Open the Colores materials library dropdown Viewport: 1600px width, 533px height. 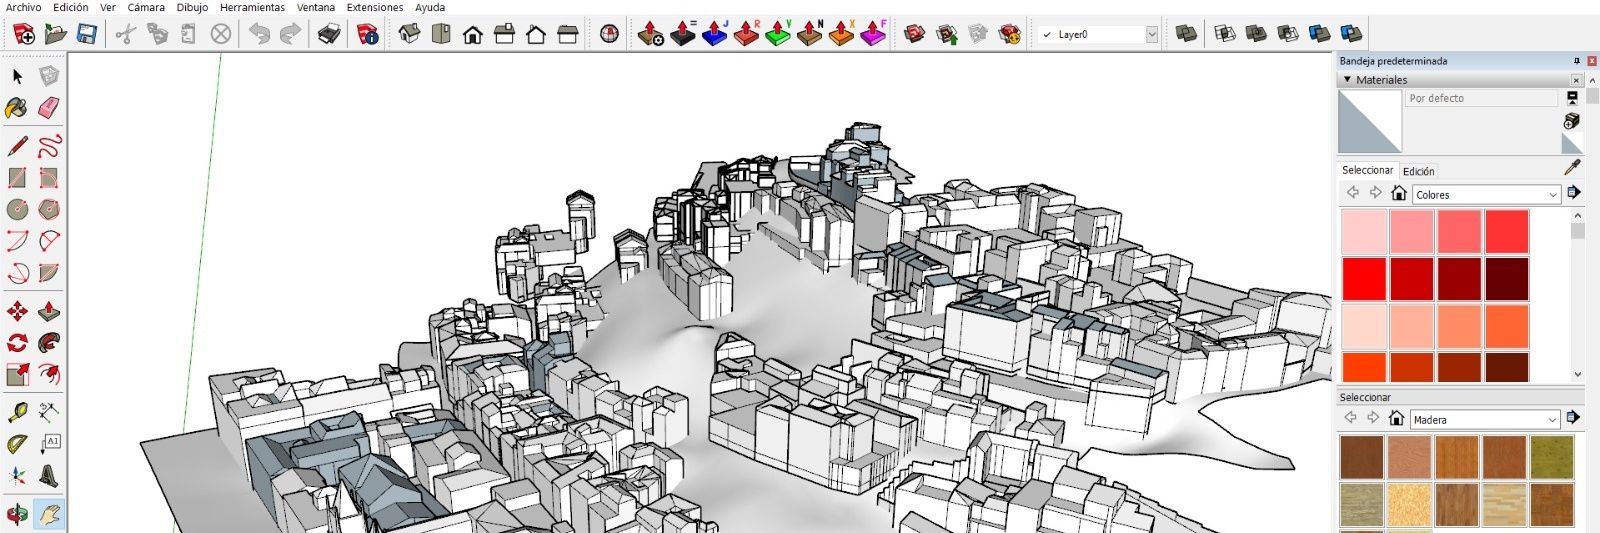point(1486,194)
